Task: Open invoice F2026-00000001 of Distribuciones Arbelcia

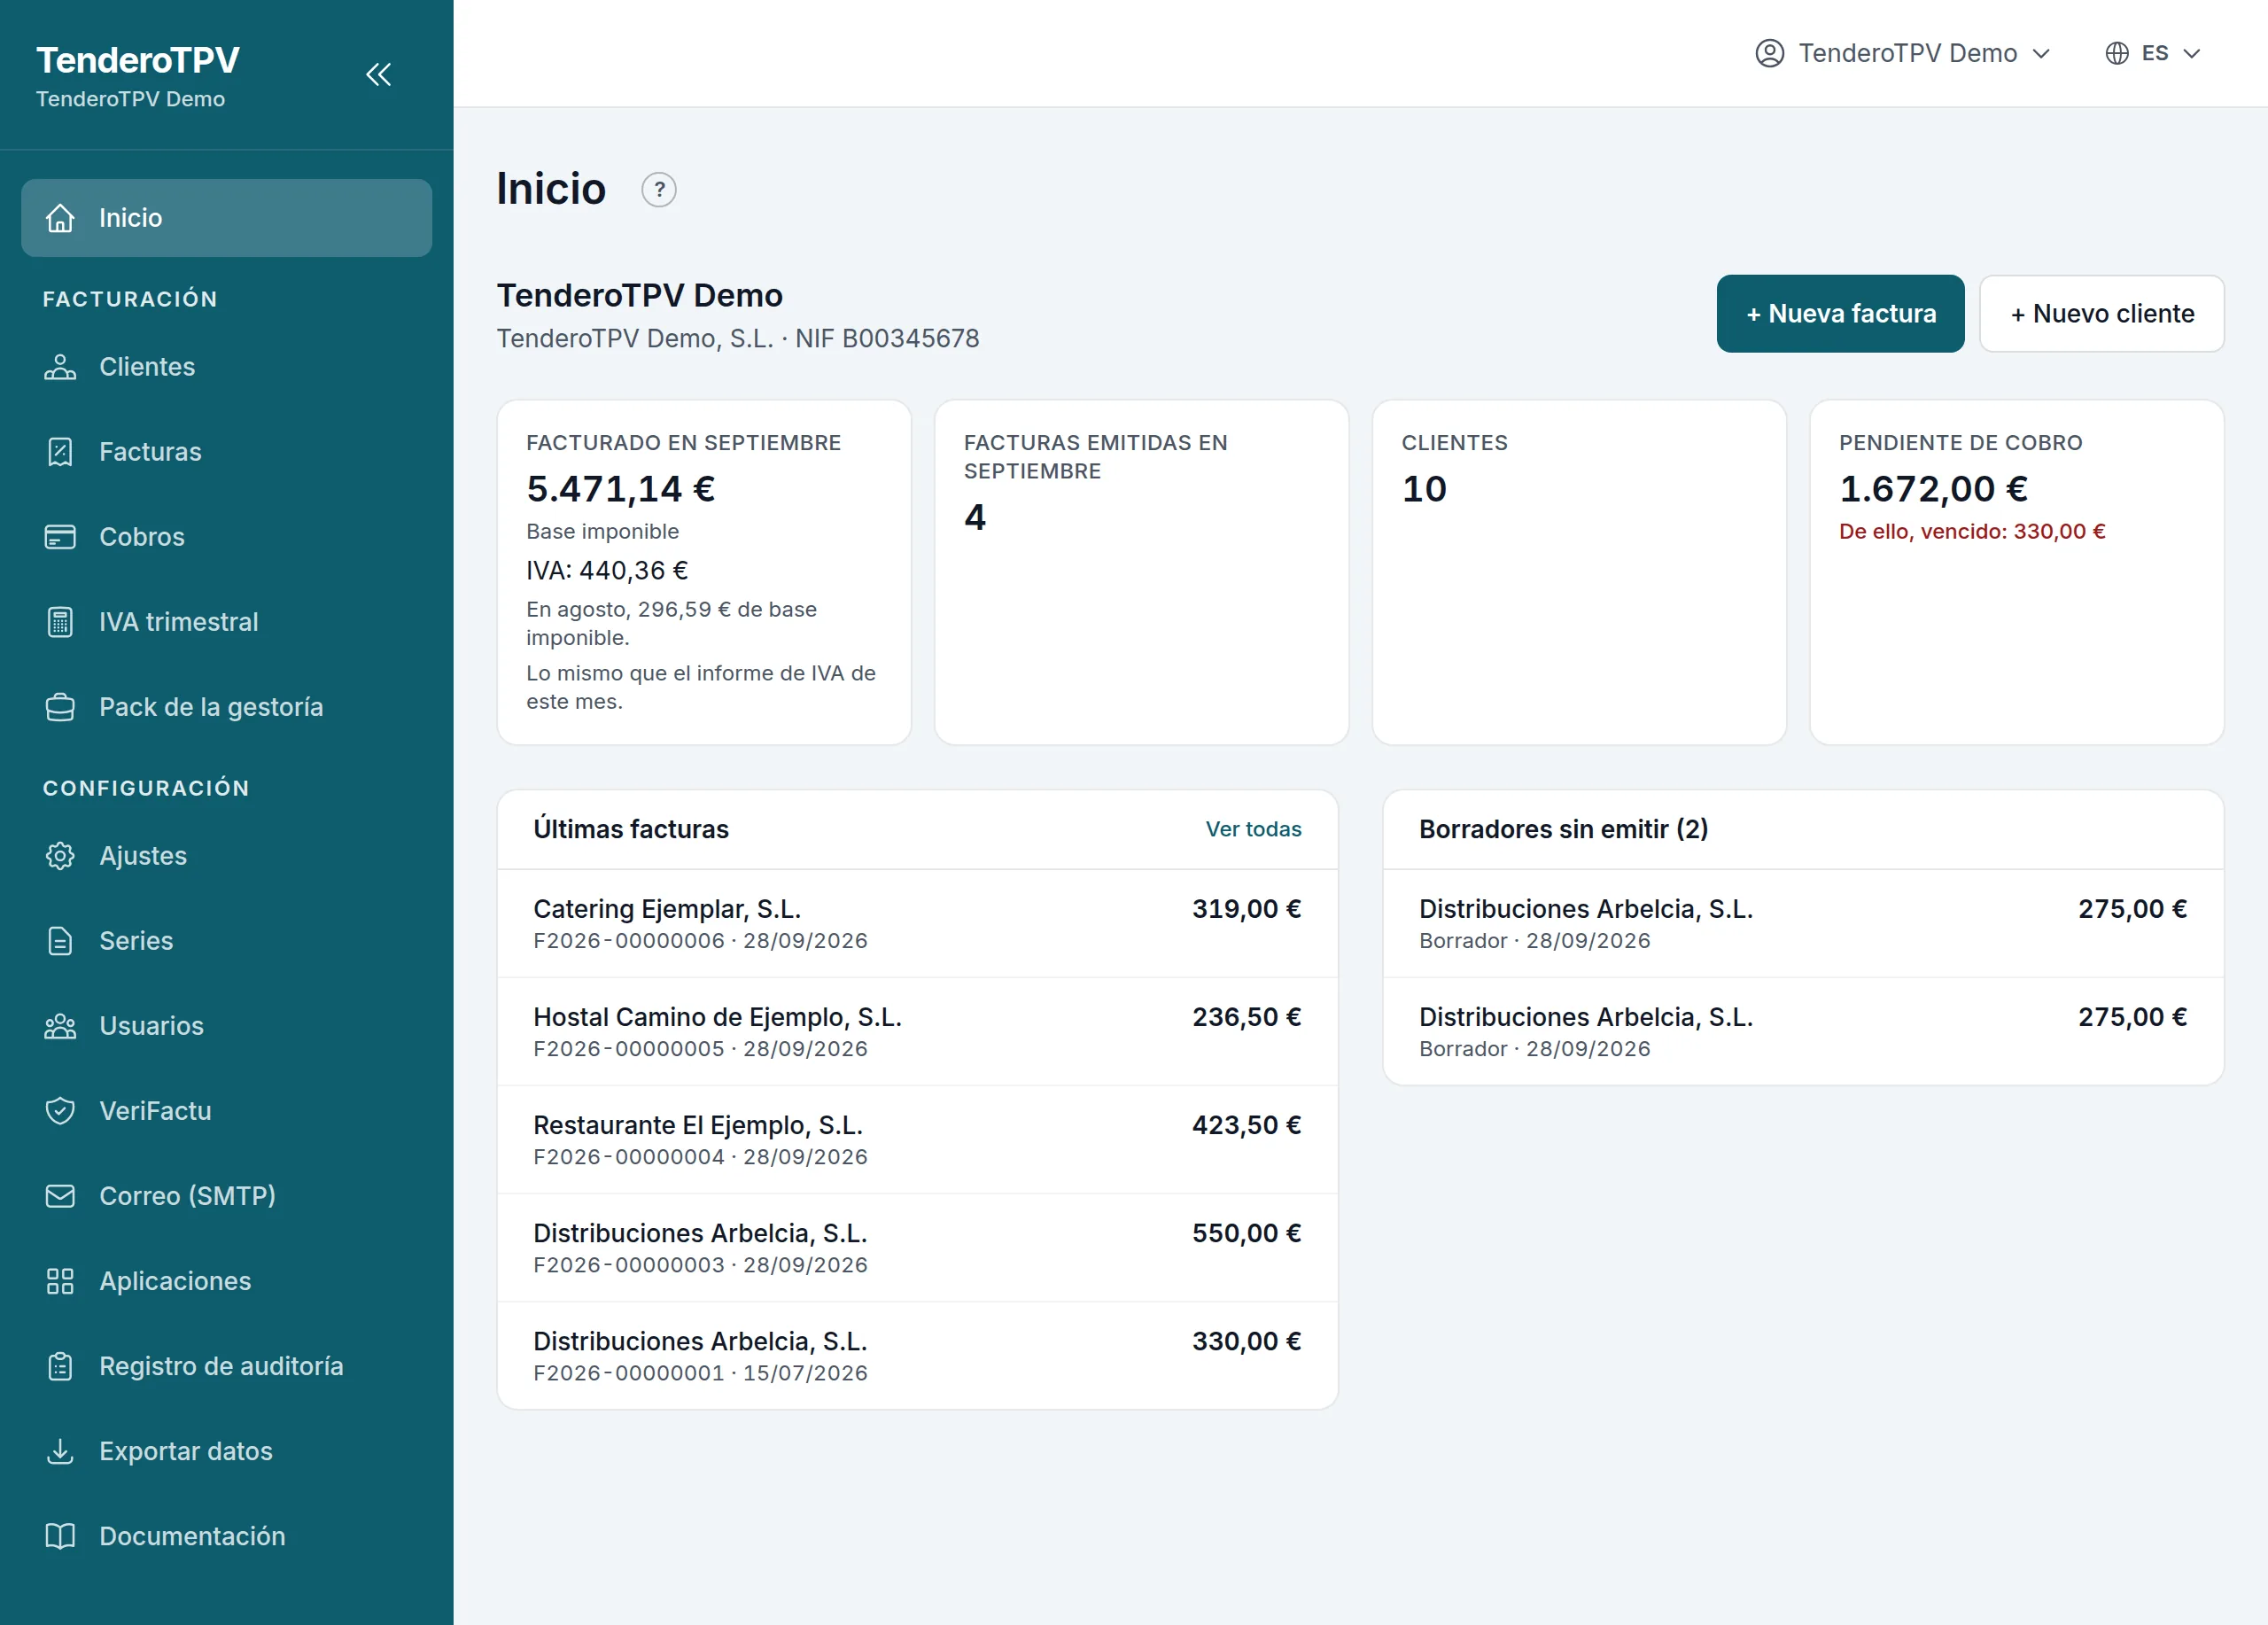Action: point(917,1355)
